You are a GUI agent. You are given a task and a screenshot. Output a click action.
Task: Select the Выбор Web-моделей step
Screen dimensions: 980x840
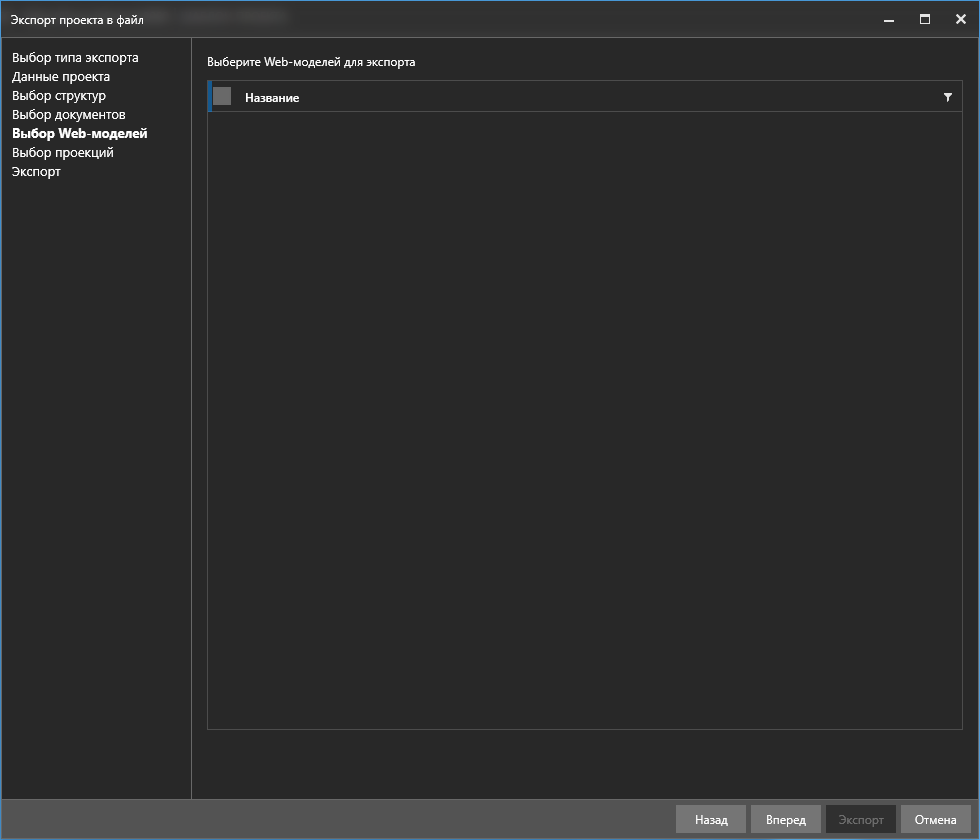coord(80,133)
